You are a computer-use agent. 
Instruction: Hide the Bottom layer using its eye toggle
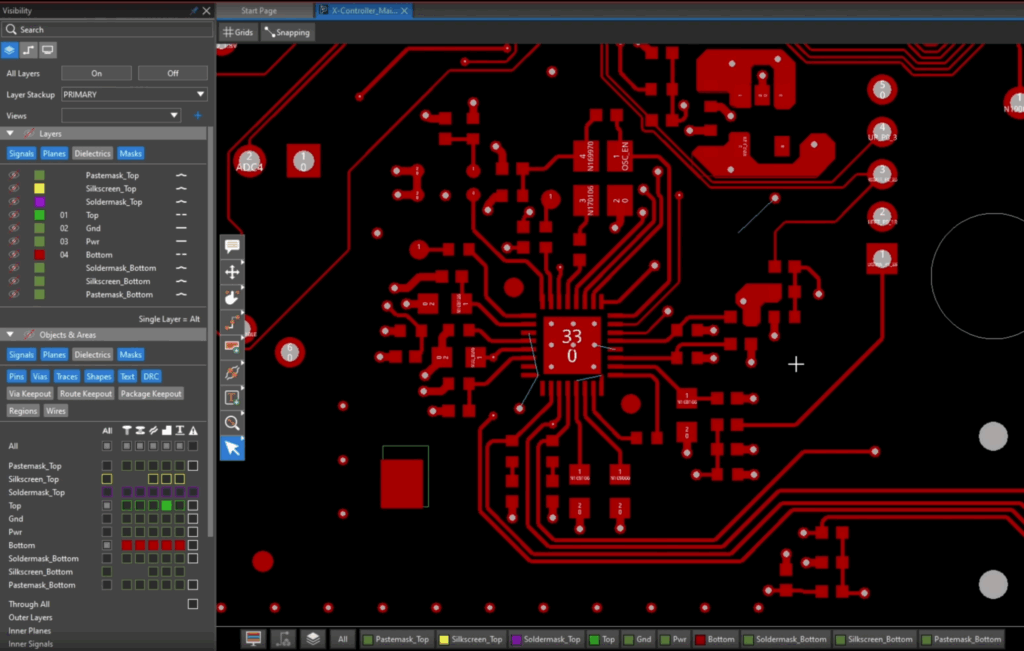[x=13, y=254]
